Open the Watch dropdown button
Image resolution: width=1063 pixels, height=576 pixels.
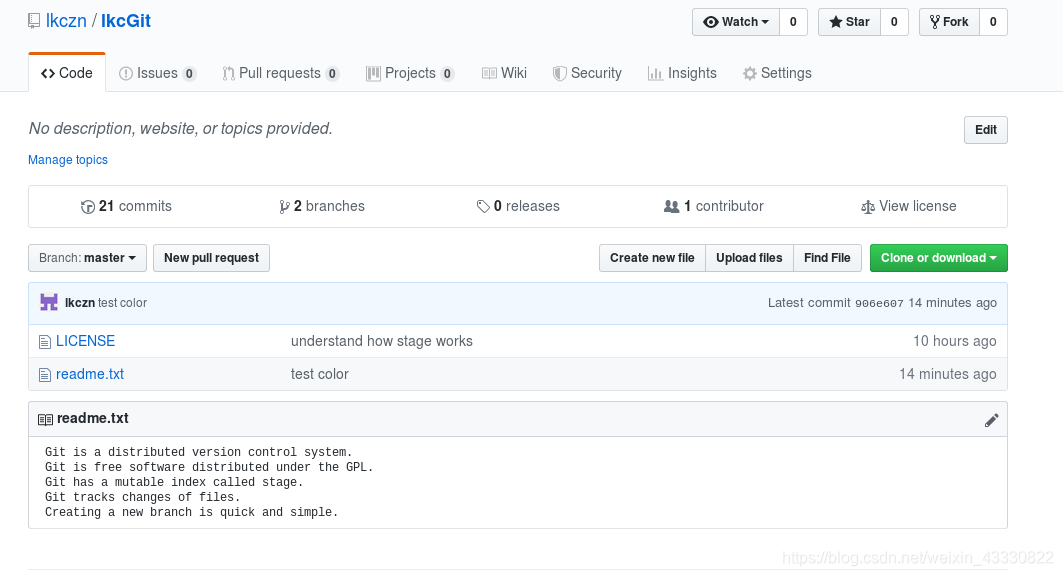tap(736, 22)
